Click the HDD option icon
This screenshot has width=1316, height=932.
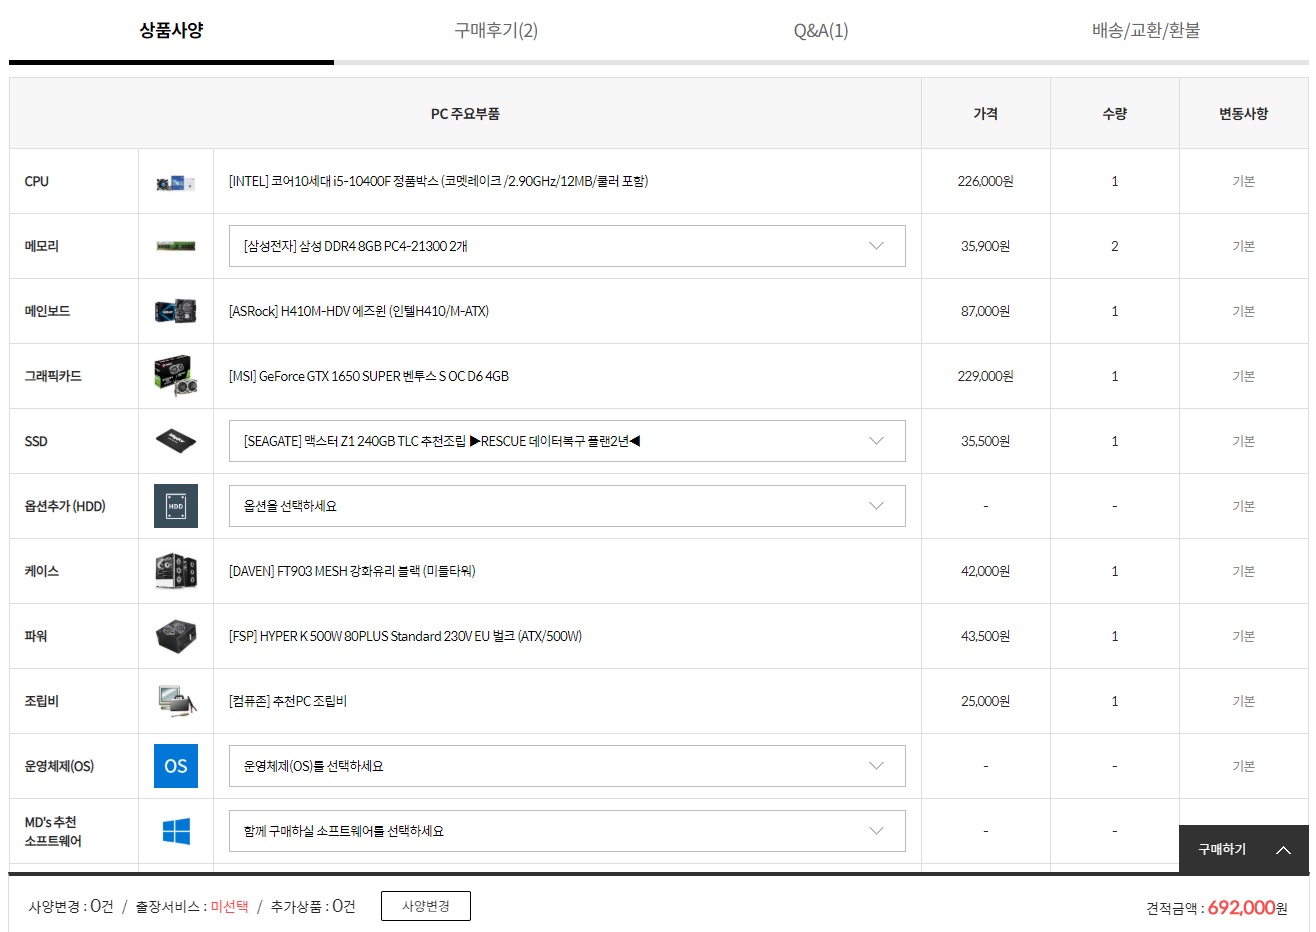tap(176, 506)
